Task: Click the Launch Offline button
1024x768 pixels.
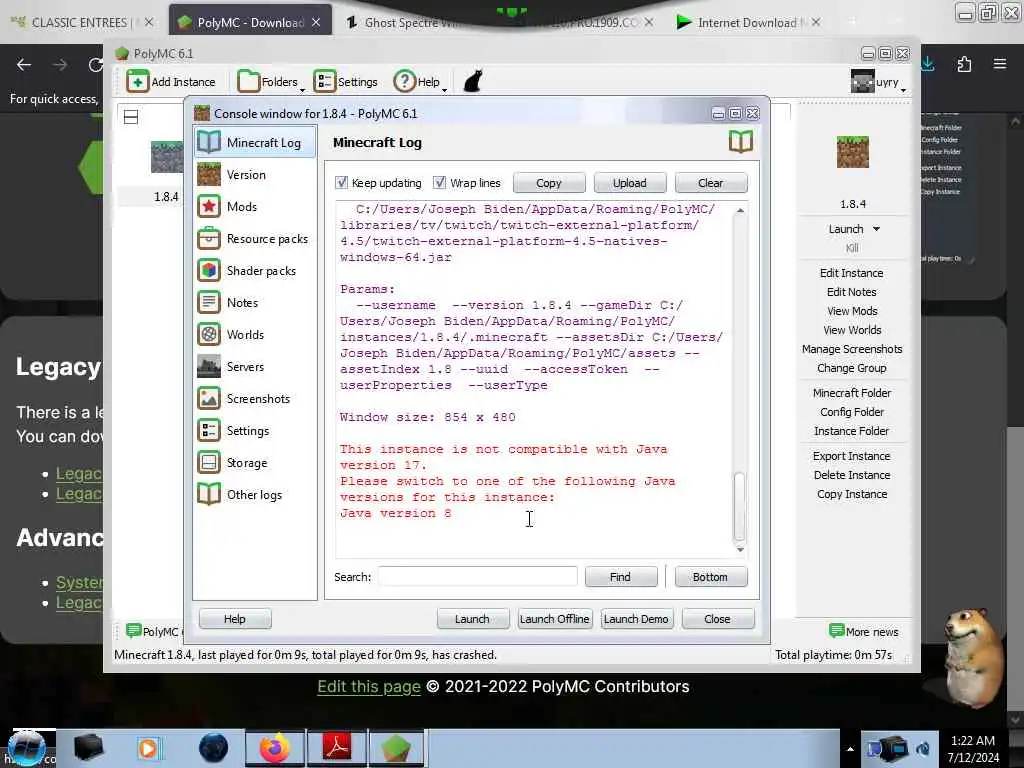Action: click(x=554, y=618)
